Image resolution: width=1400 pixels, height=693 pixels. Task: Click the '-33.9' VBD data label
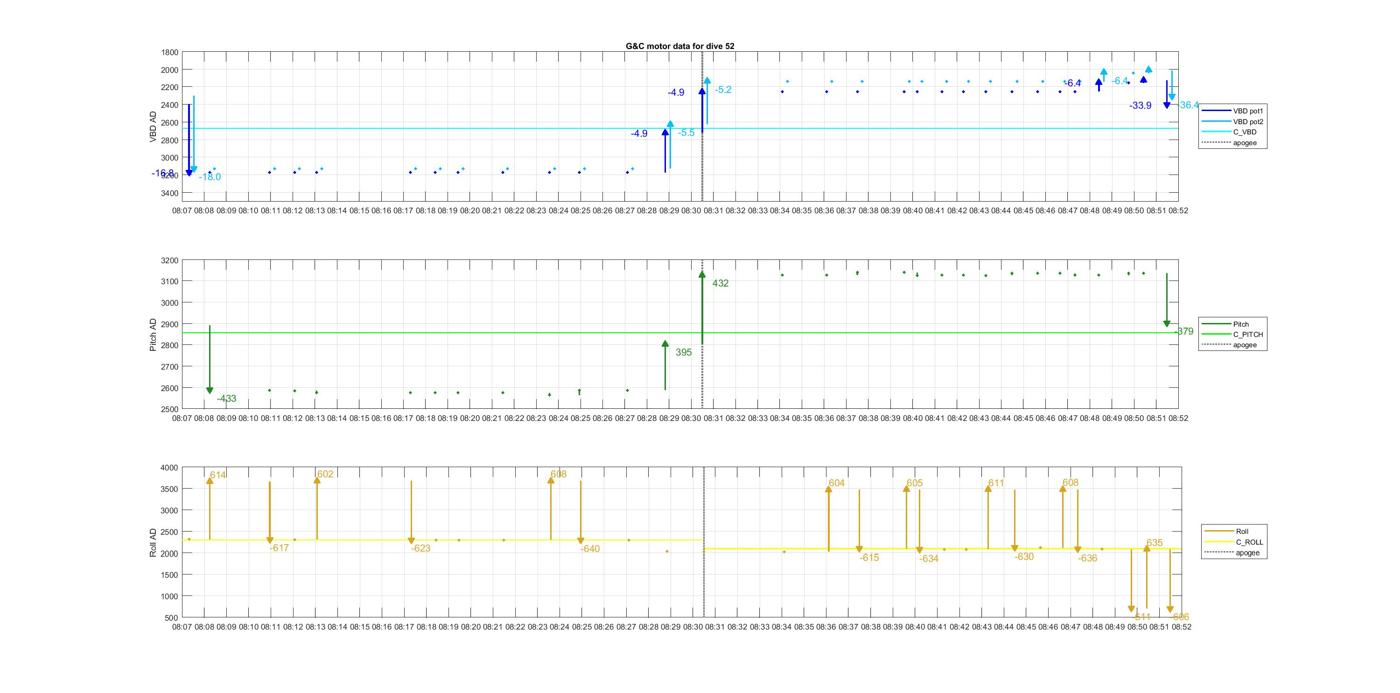click(1140, 105)
